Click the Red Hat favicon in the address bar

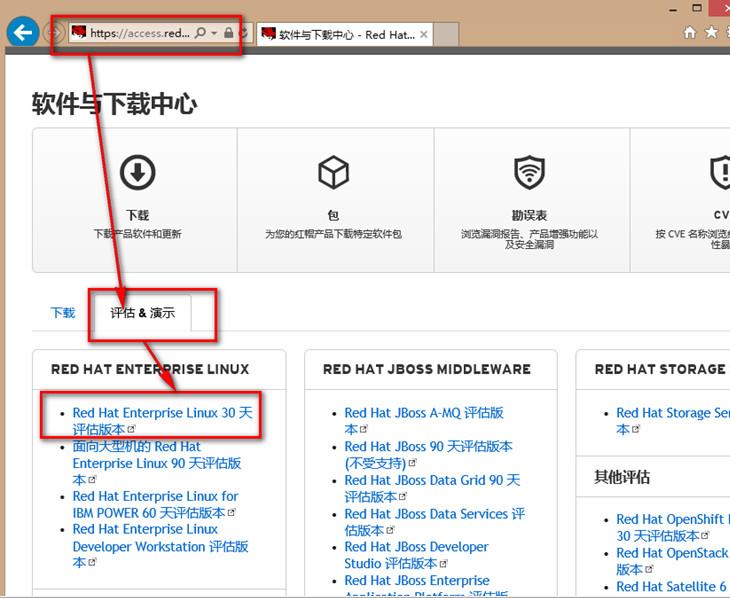79,33
